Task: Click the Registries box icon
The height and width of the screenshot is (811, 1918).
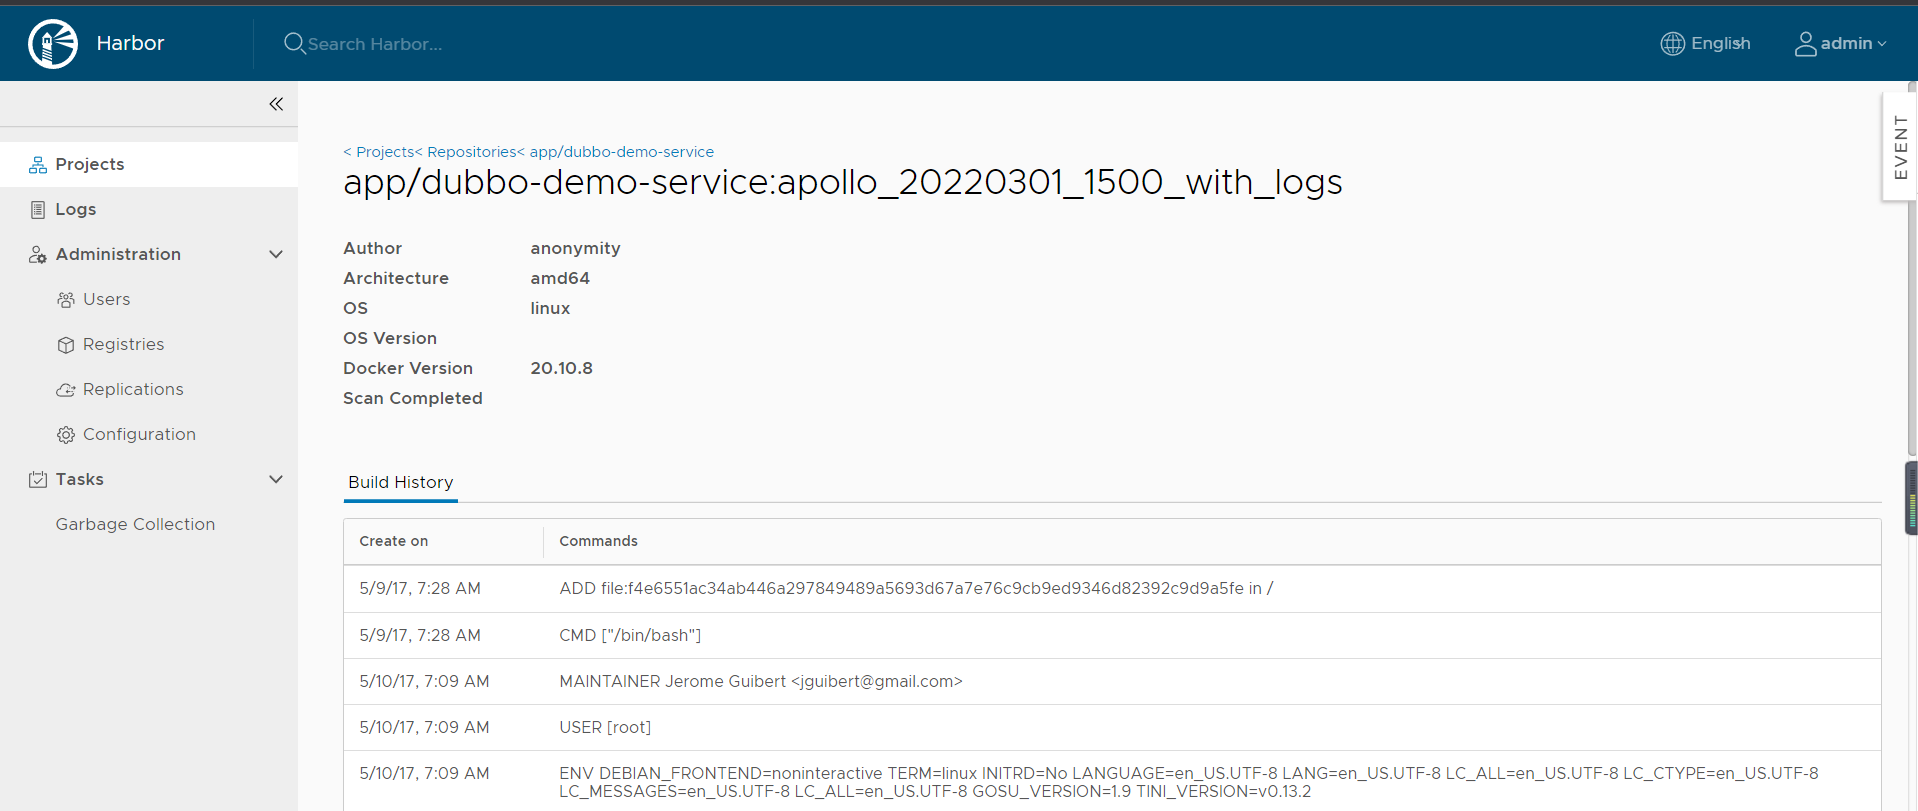Action: coord(66,344)
